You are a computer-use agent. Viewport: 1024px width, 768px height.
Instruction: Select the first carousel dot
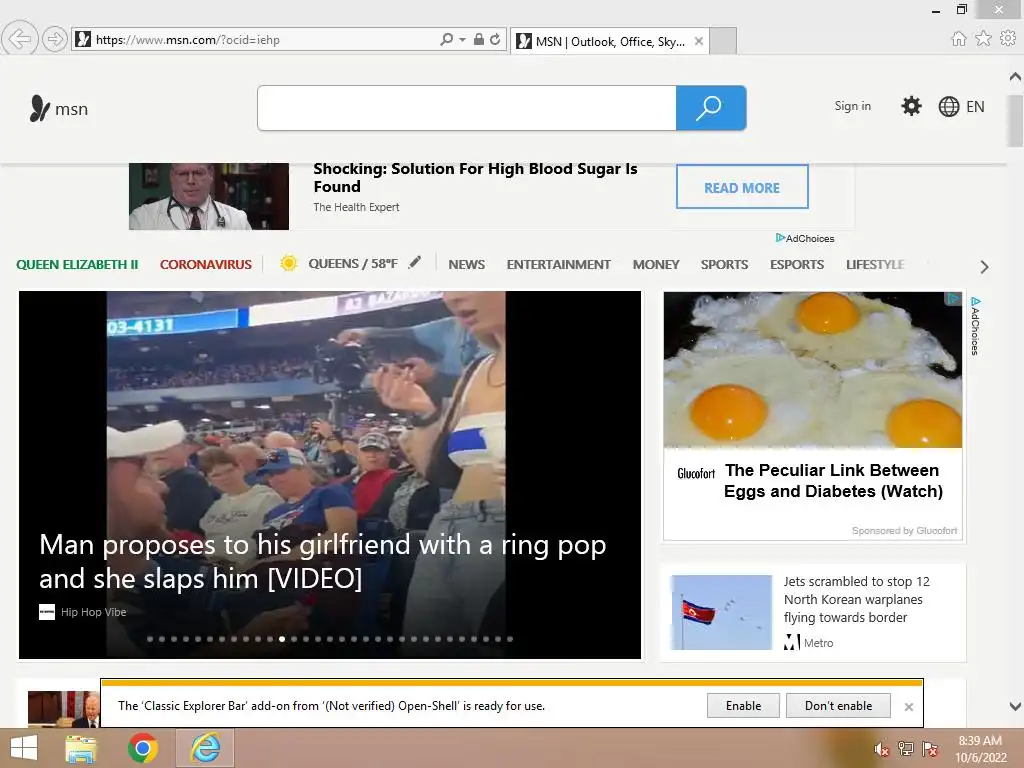[150, 639]
